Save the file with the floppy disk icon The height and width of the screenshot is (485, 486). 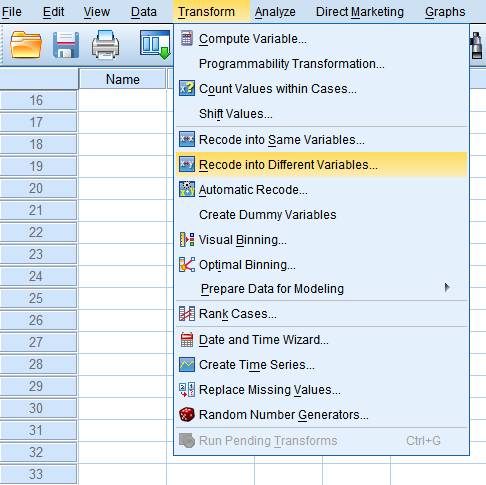pyautogui.click(x=66, y=45)
